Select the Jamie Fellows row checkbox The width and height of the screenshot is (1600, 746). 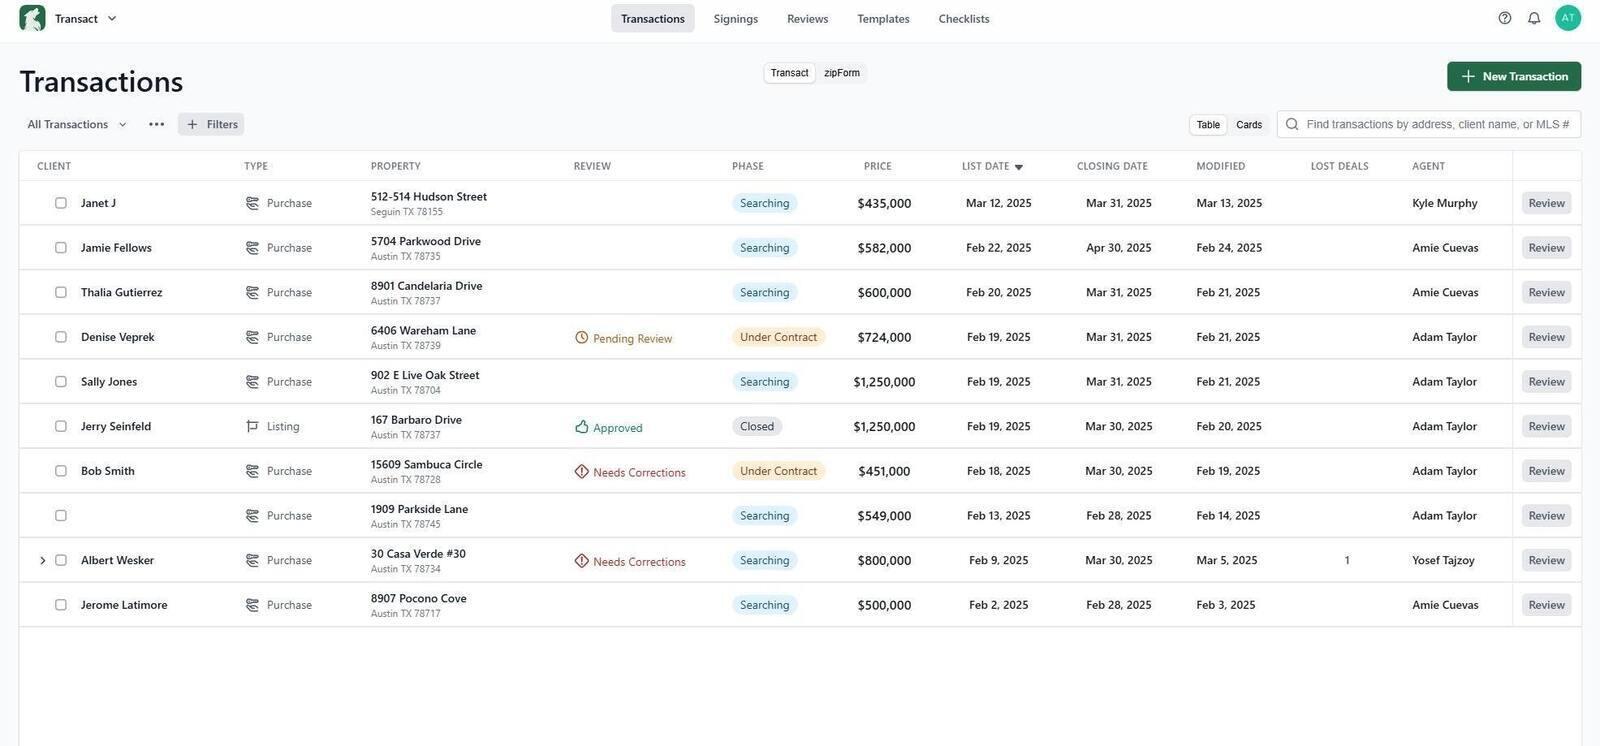61,248
